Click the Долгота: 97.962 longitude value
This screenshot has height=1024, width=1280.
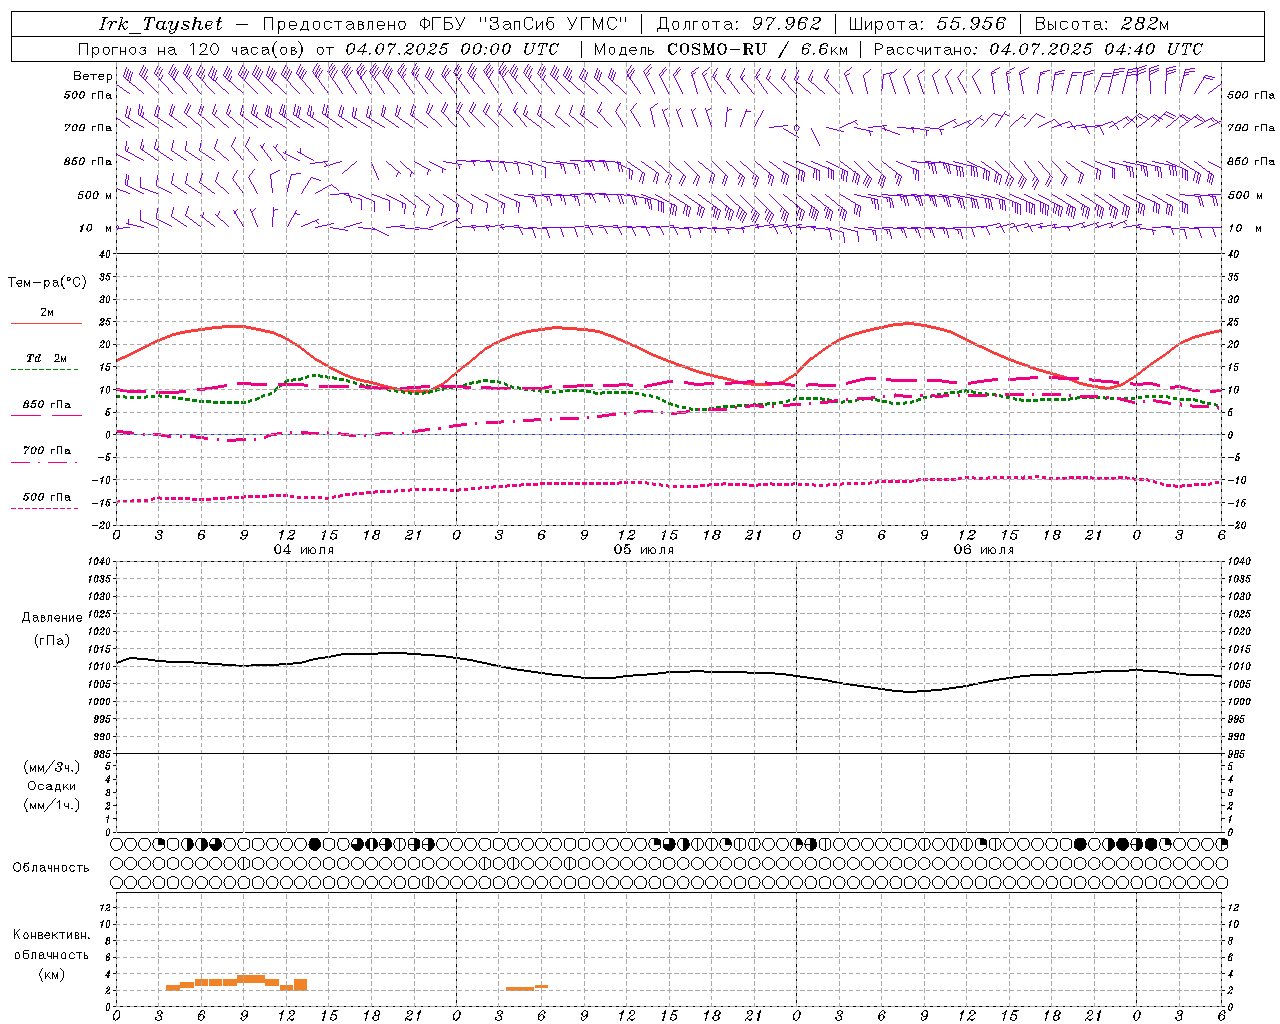(x=739, y=24)
